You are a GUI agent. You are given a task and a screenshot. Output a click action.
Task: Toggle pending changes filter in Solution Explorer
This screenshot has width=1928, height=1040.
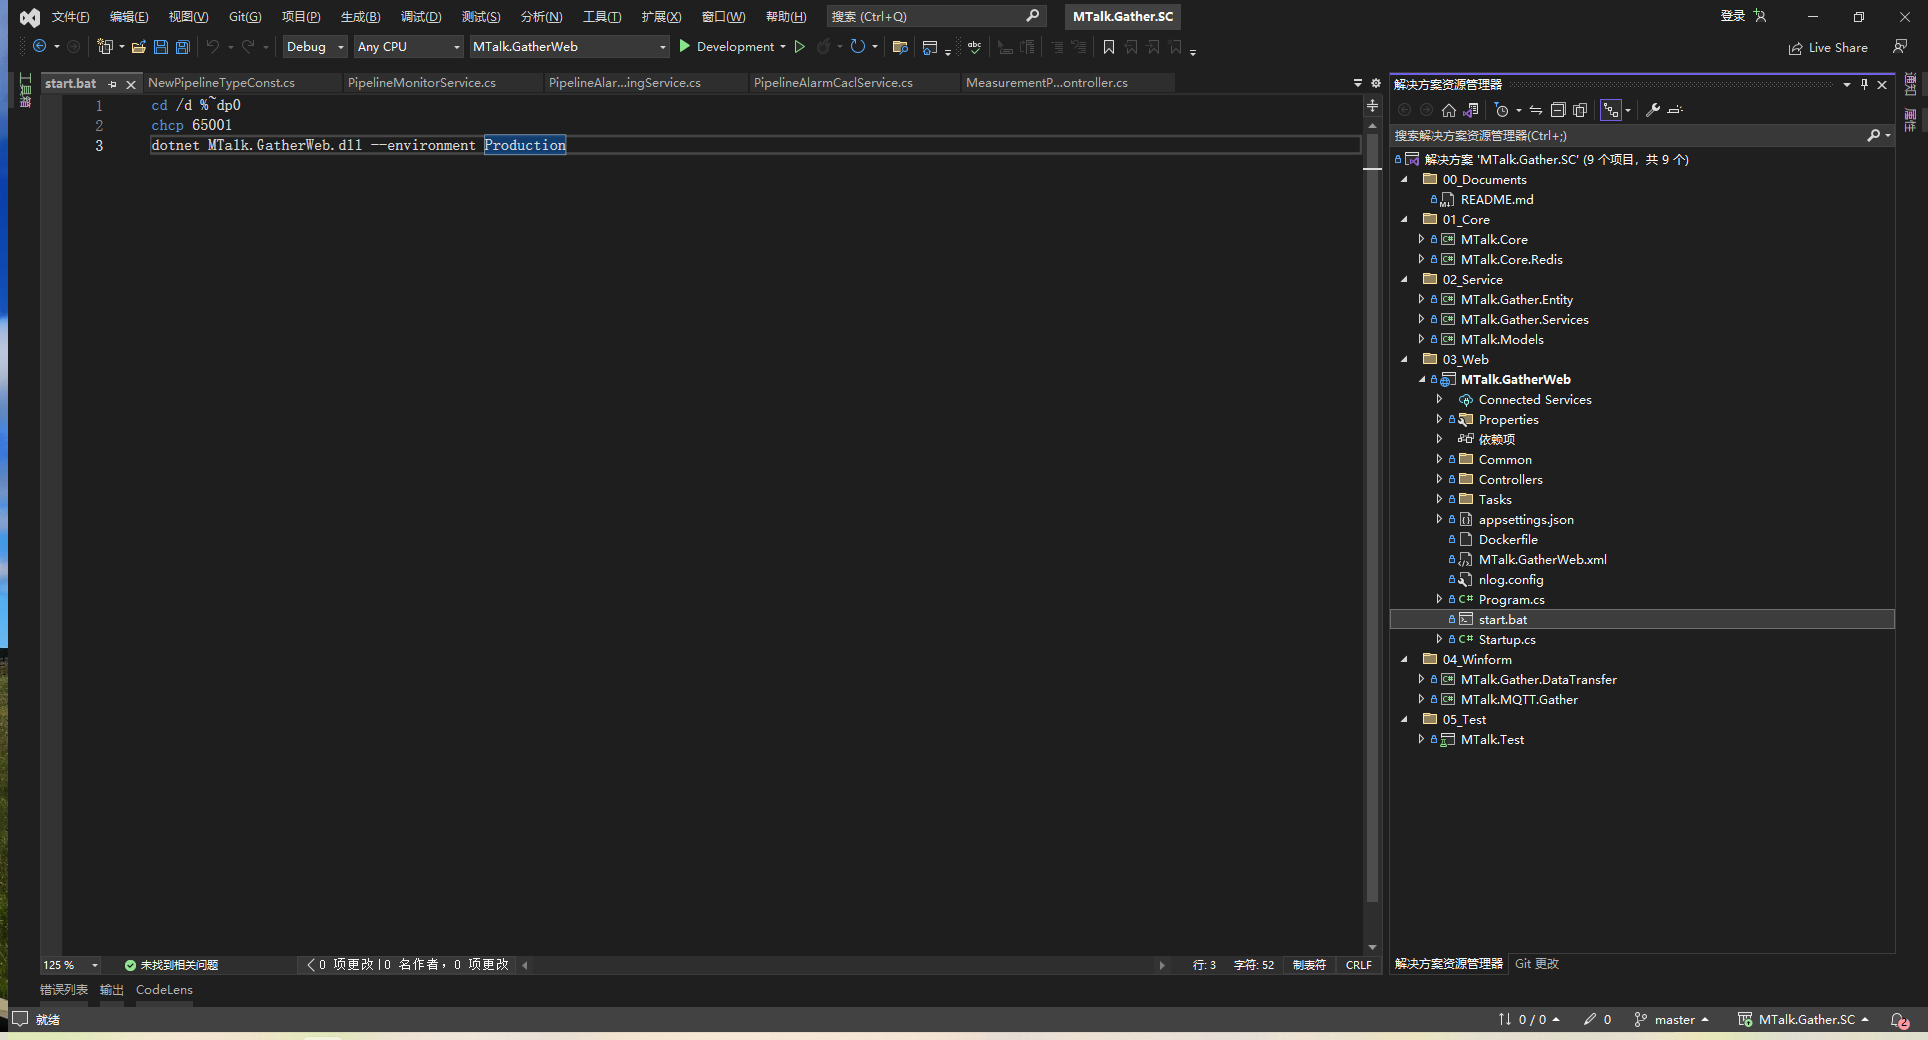pos(1503,110)
